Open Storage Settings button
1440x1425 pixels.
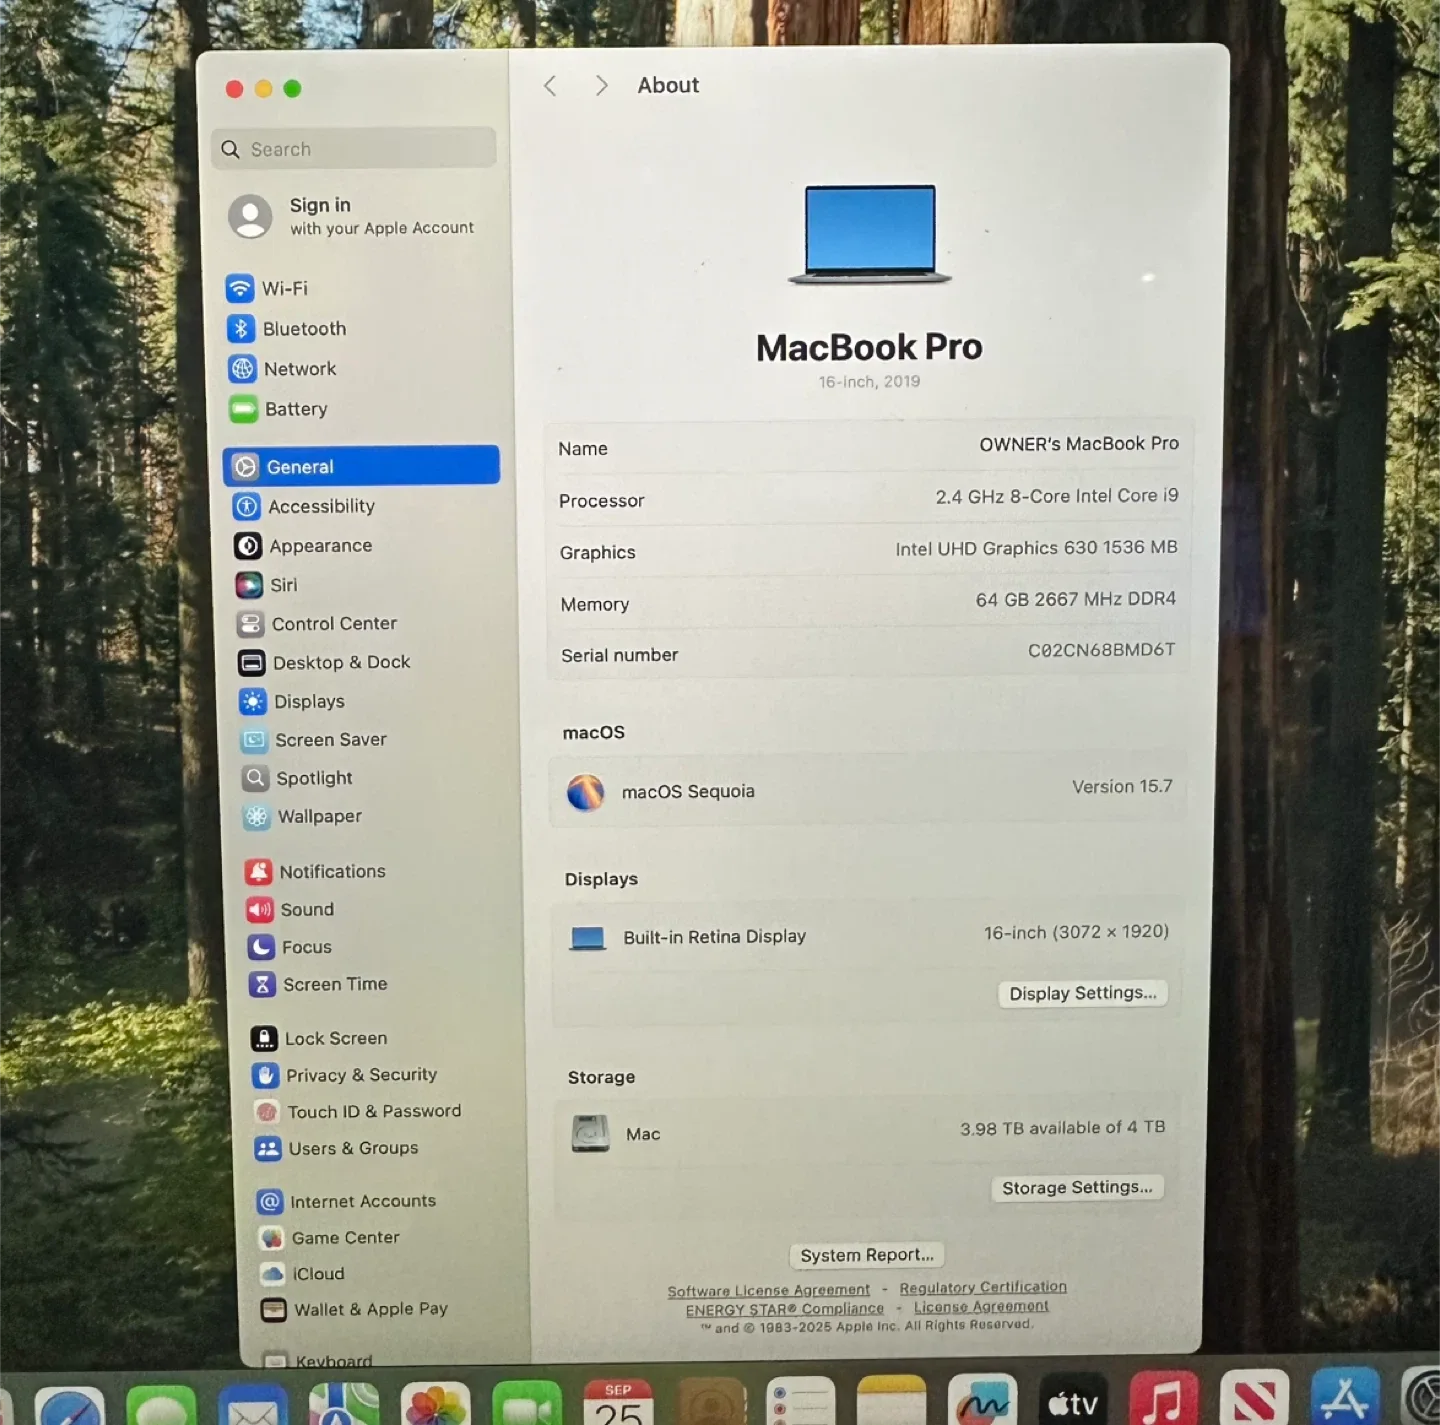1076,1188
